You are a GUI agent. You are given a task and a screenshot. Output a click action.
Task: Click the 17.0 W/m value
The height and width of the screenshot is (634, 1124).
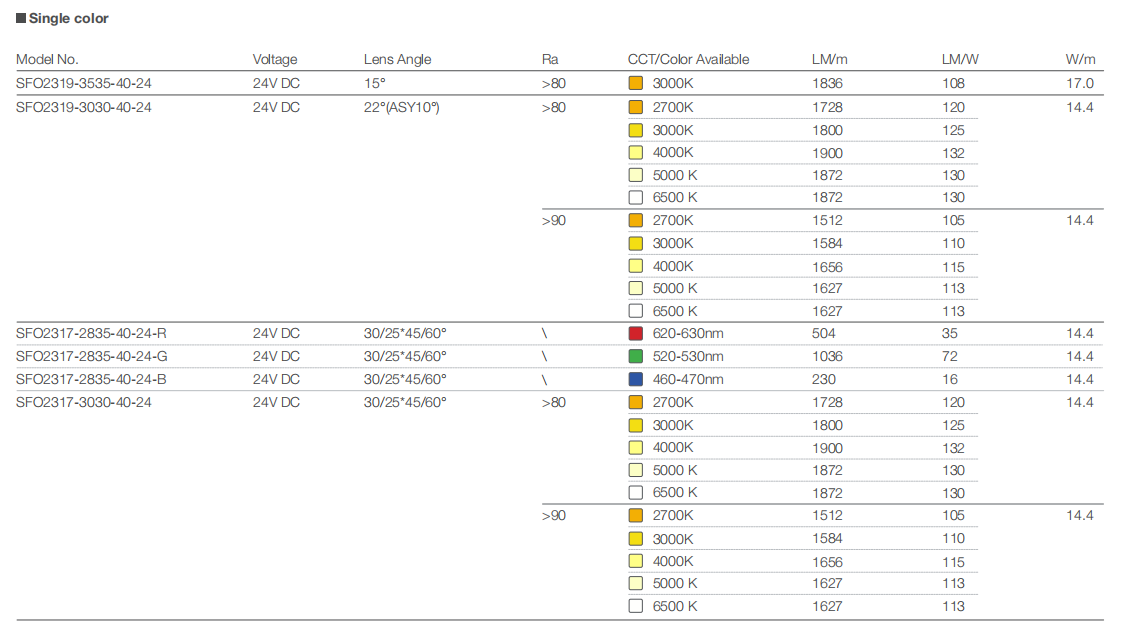tap(1080, 84)
